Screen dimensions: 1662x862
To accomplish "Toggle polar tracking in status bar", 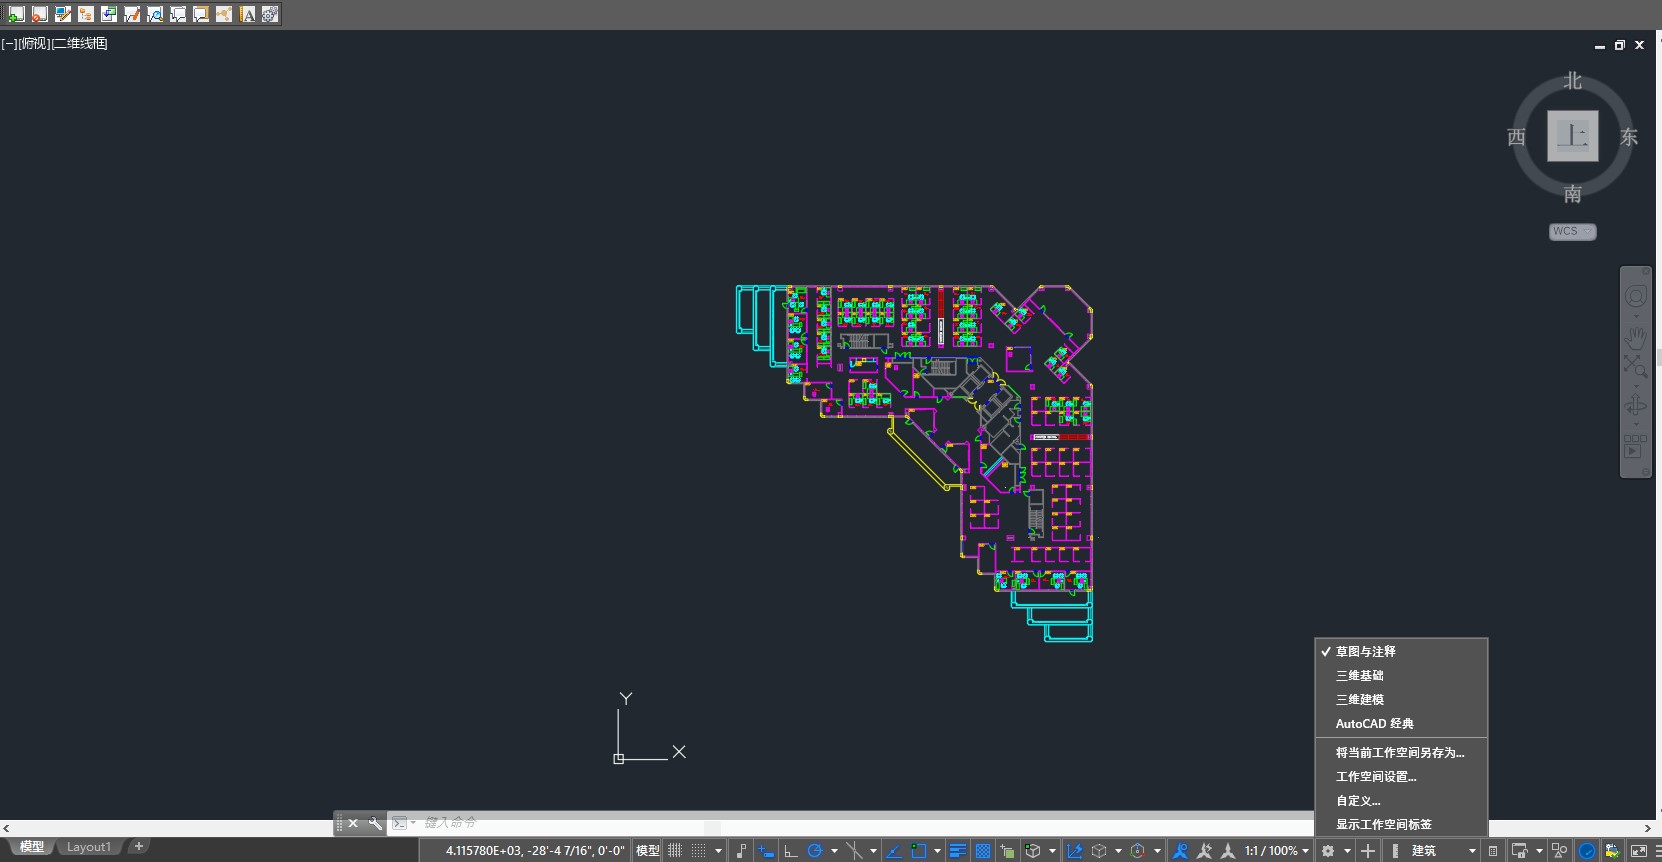I will pyautogui.click(x=815, y=851).
